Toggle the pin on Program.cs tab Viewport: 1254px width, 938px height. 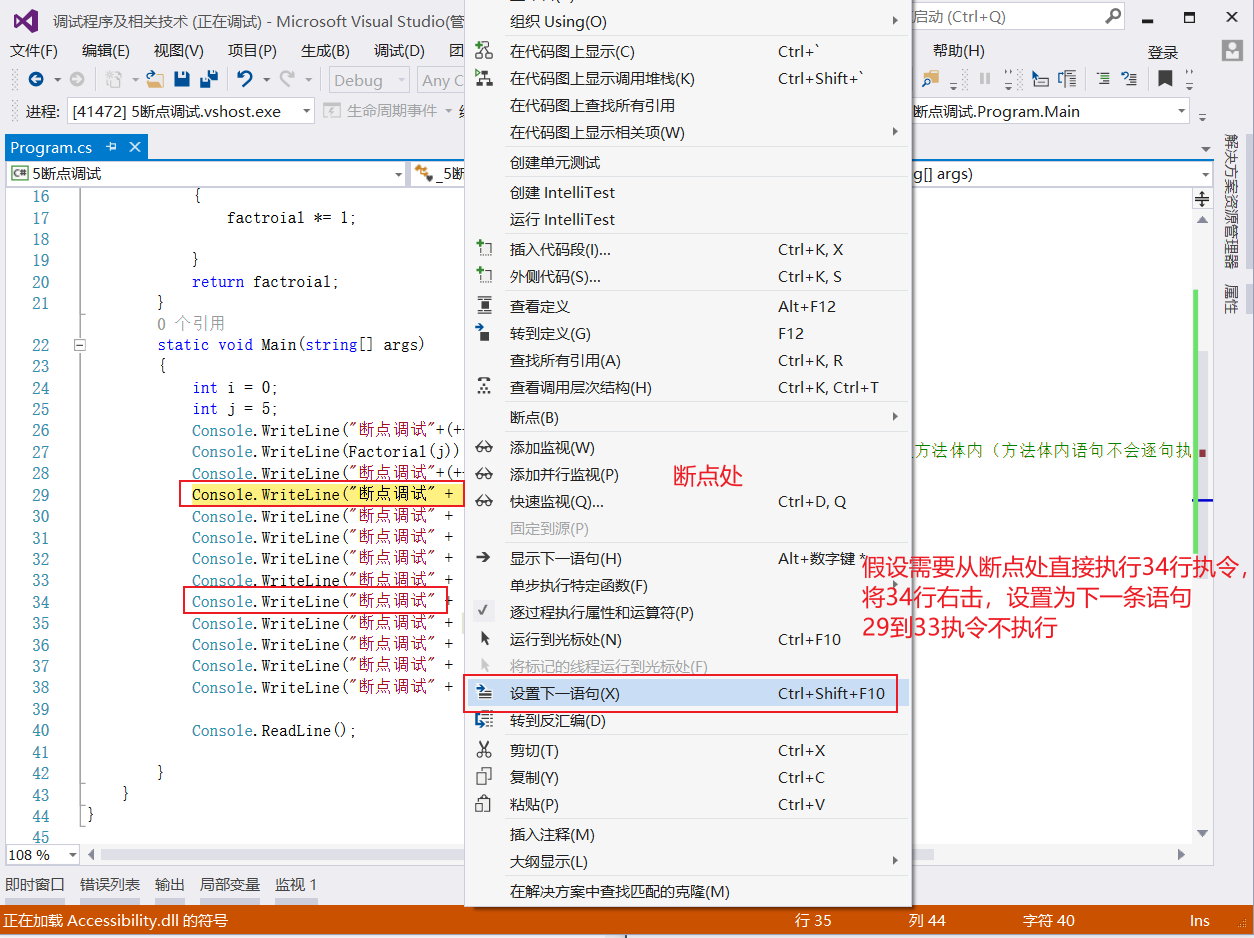[111, 147]
